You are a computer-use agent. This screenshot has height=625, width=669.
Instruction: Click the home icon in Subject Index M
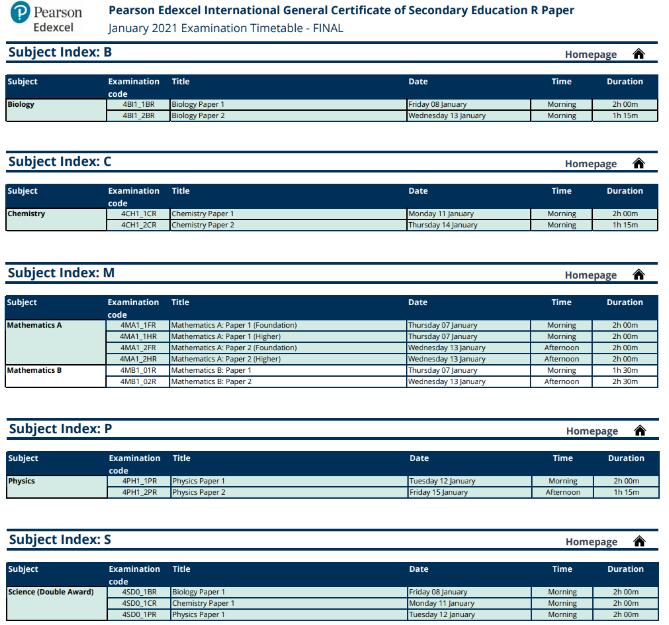coord(638,275)
